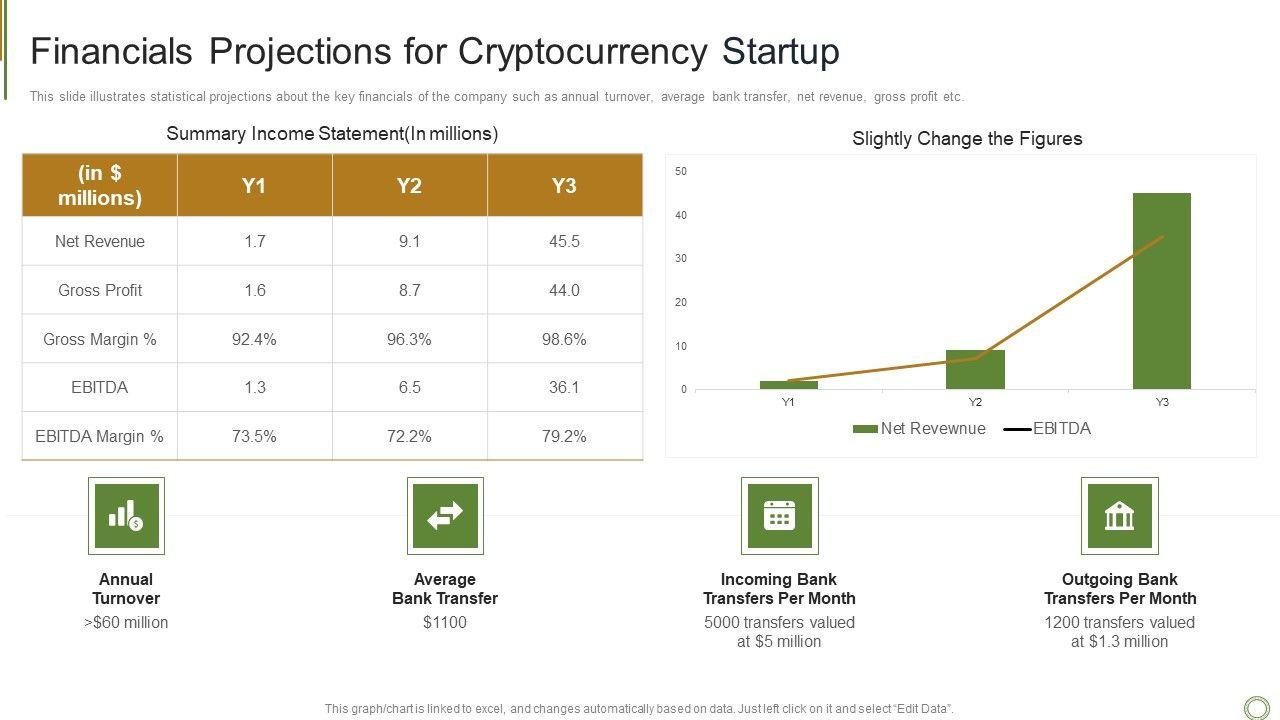Select the Y2 green bar in chart
1280x720 pixels.
click(x=975, y=370)
